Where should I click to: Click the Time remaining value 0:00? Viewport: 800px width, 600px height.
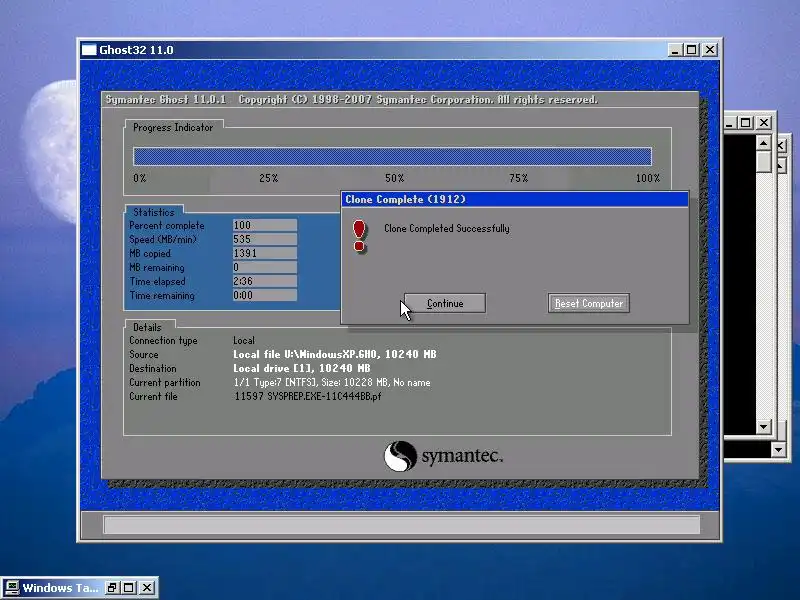[x=265, y=295]
